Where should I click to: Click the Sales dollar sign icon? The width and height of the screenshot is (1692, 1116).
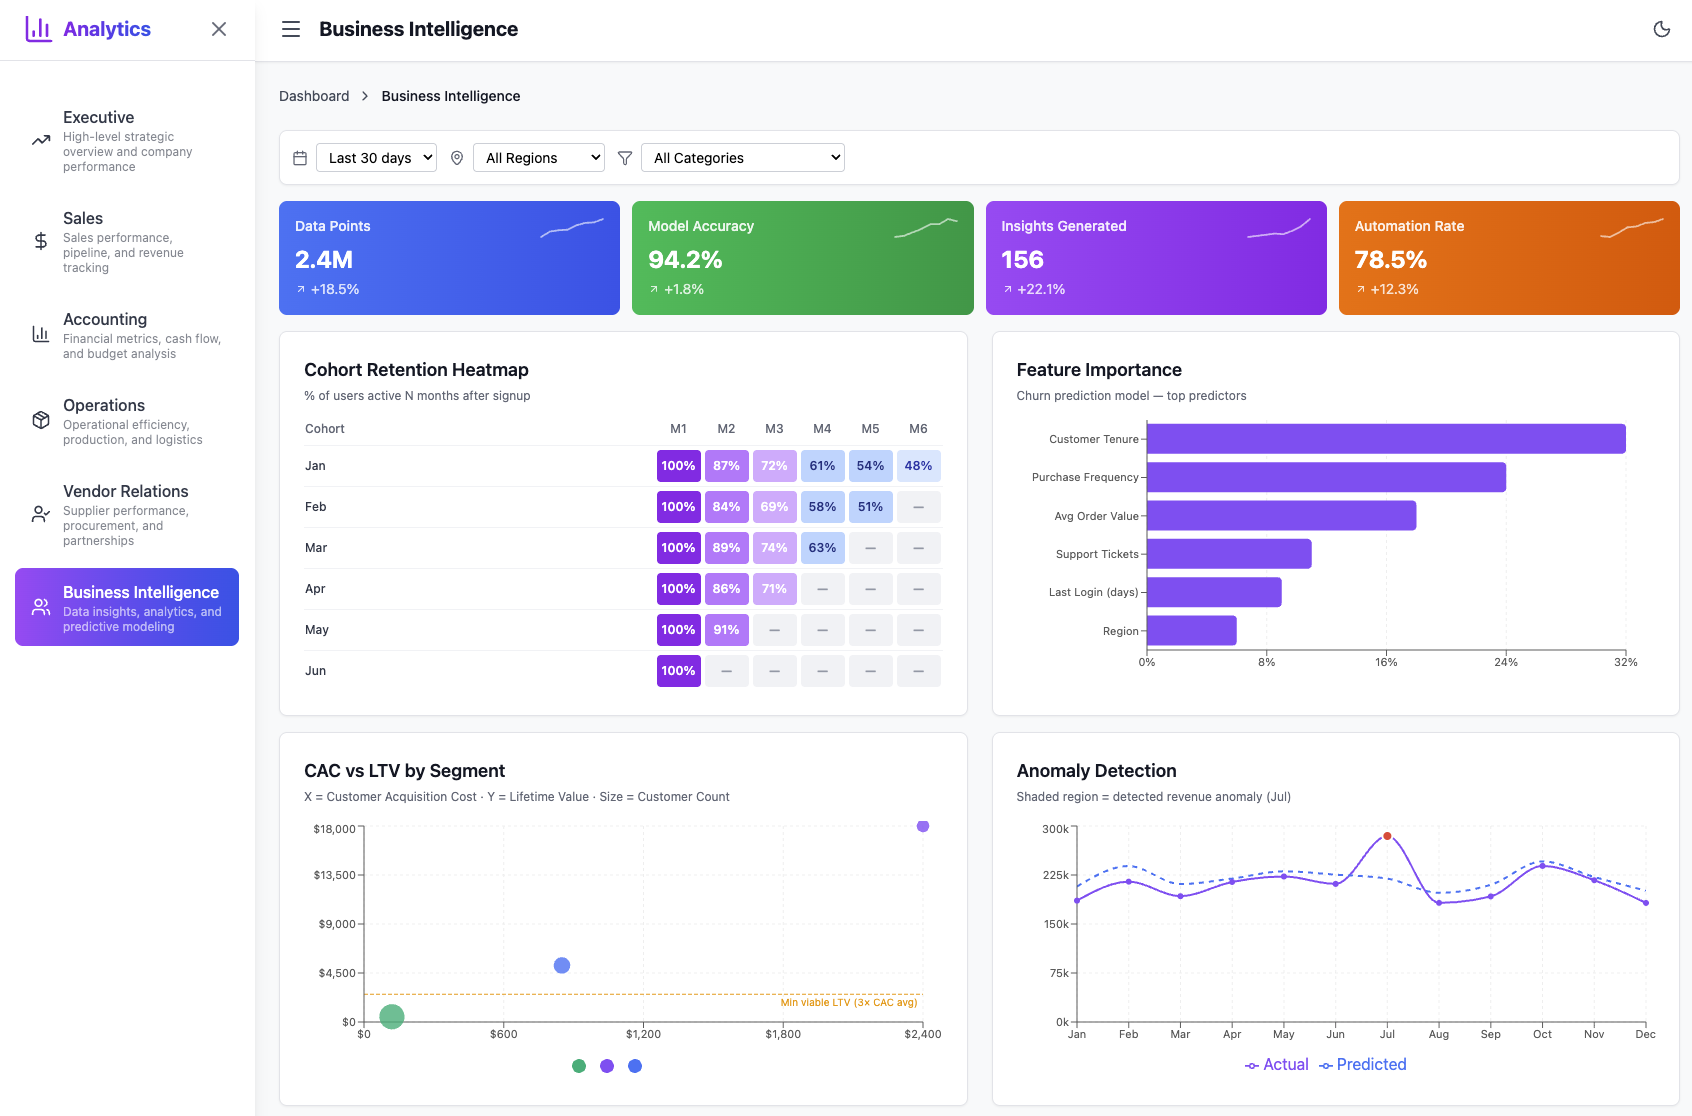click(41, 241)
